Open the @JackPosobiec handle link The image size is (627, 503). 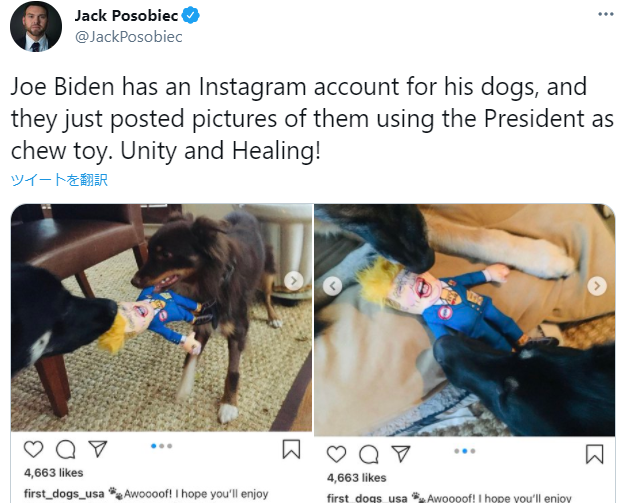click(129, 37)
